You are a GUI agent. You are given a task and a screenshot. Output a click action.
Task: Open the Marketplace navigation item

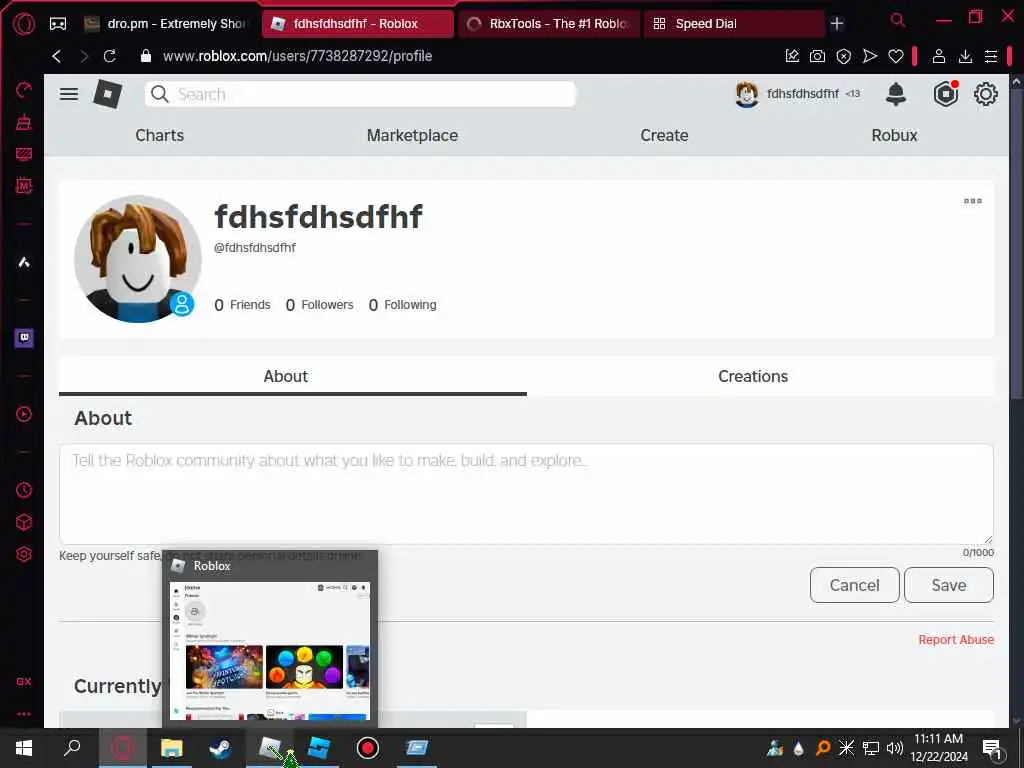pos(412,135)
